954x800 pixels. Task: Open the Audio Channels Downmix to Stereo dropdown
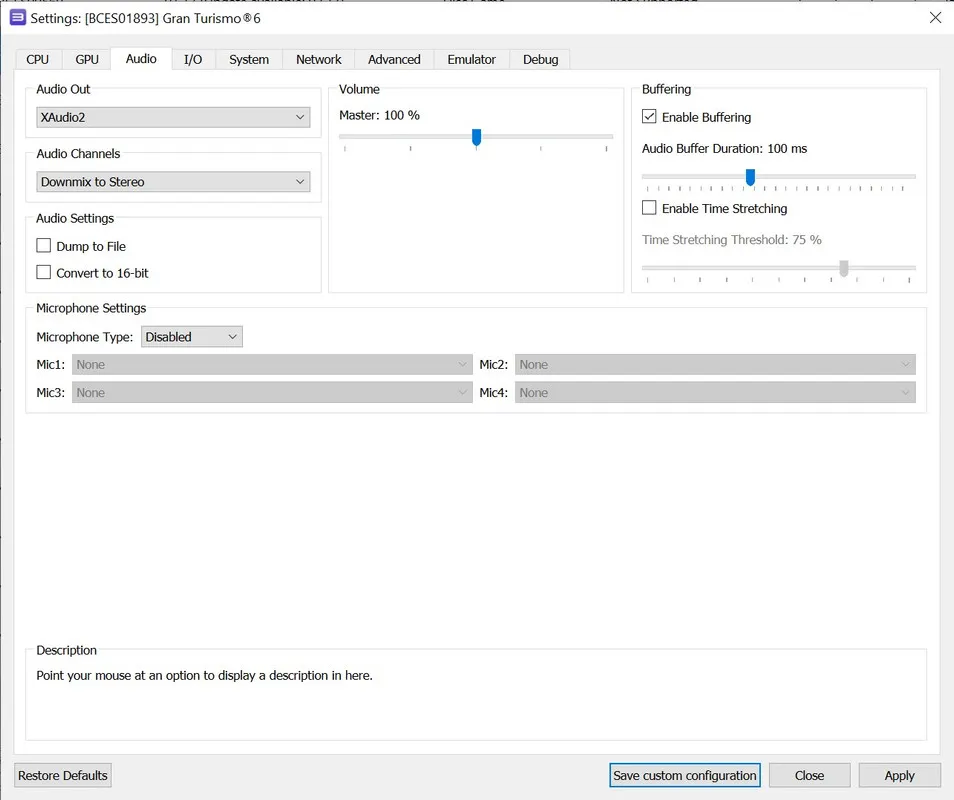click(173, 182)
